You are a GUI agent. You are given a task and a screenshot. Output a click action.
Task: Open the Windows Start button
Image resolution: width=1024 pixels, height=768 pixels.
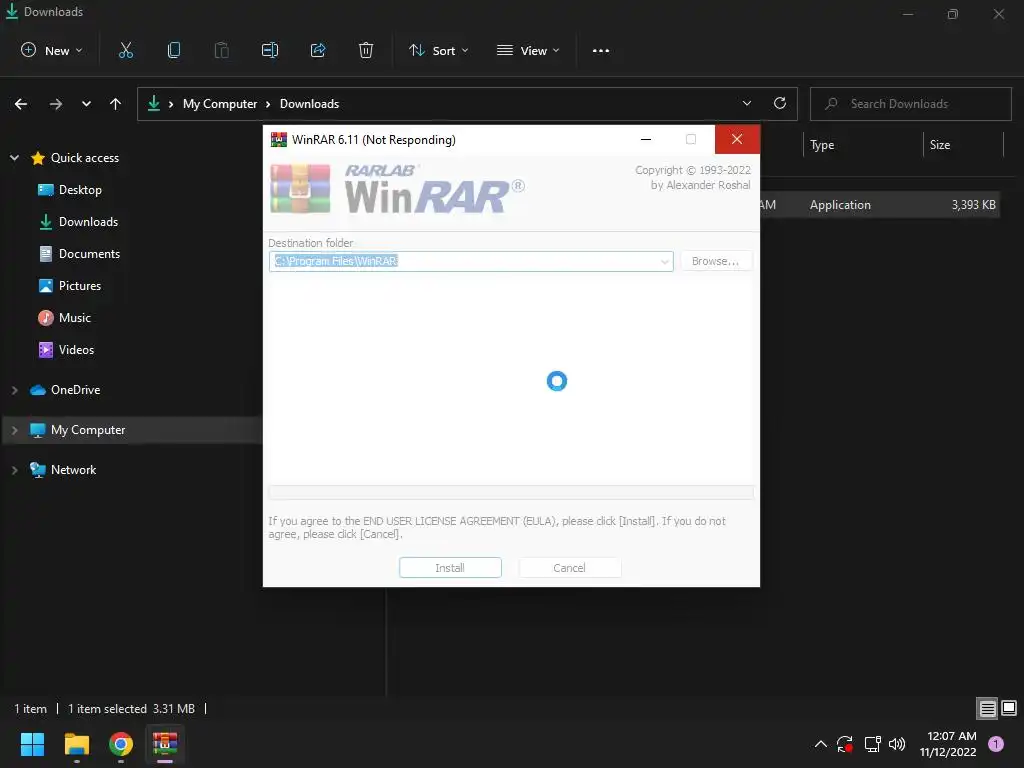pyautogui.click(x=32, y=744)
